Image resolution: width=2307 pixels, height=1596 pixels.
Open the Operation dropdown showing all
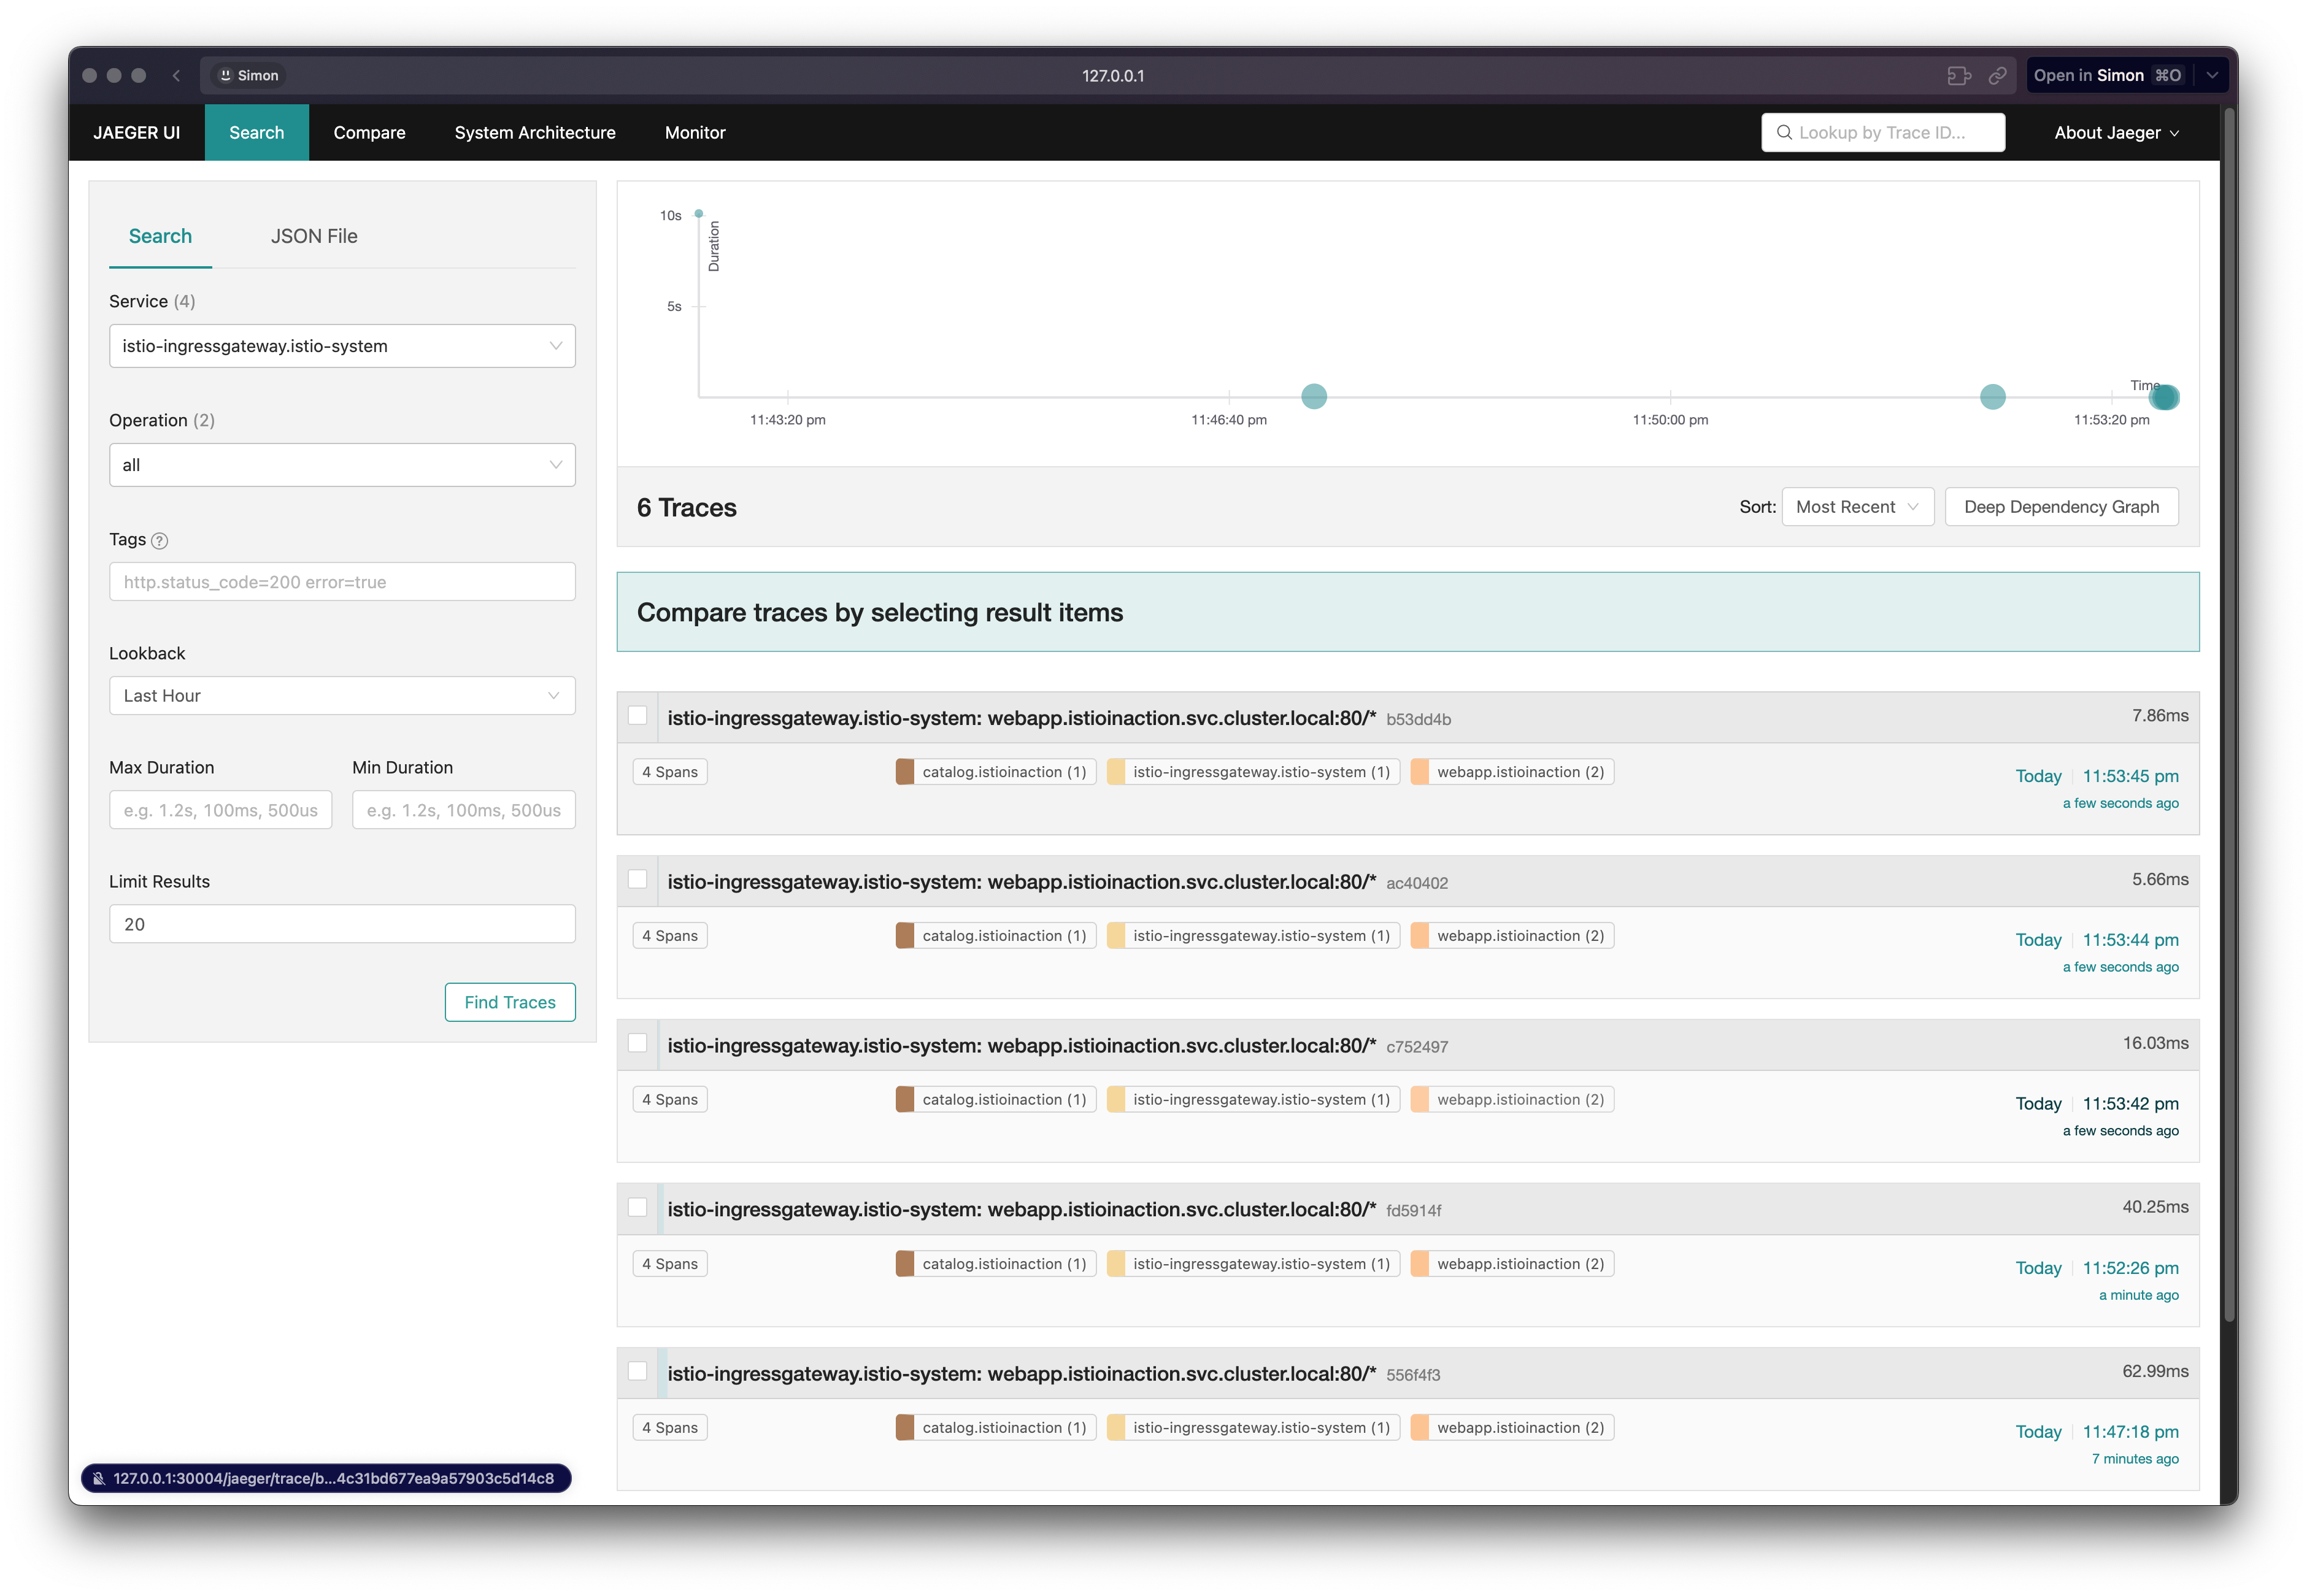pos(342,465)
